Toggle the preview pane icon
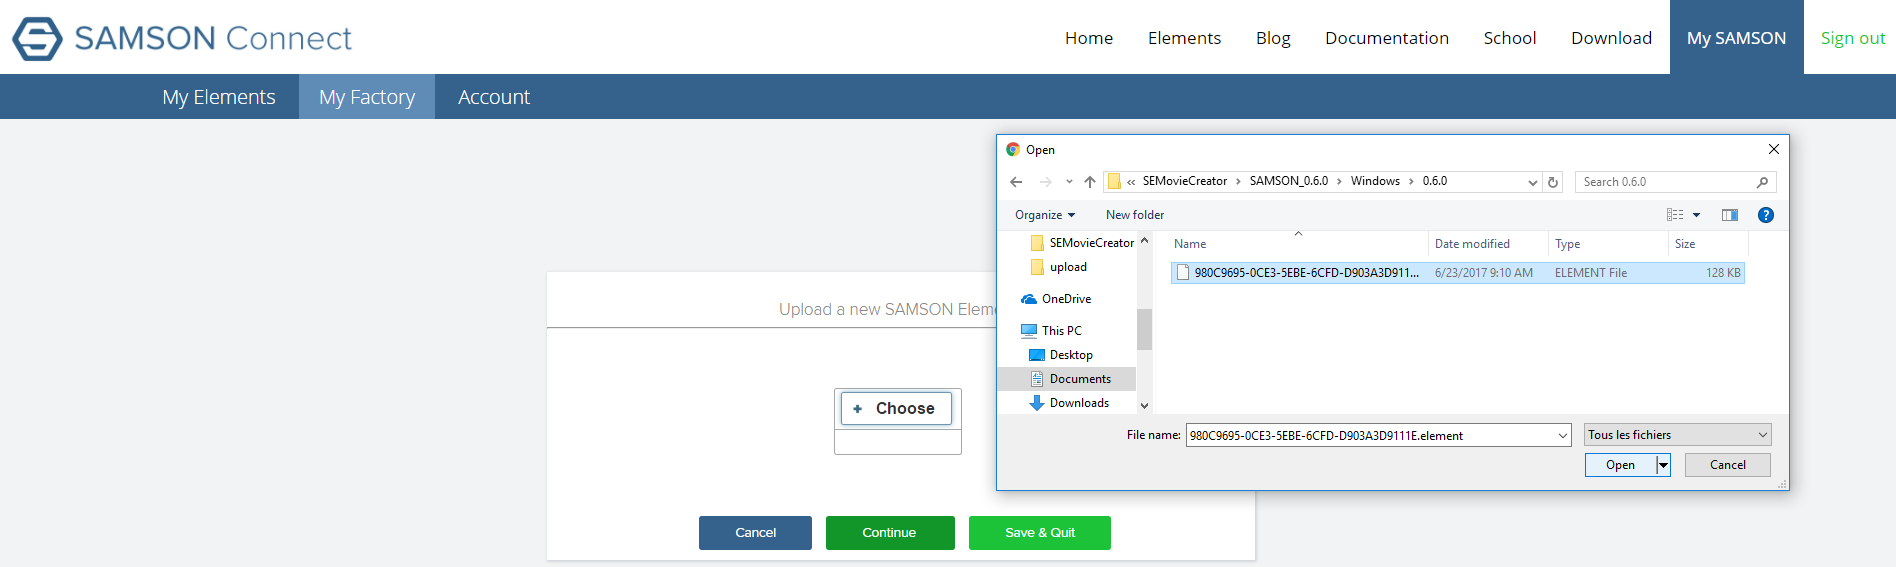The height and width of the screenshot is (567, 1896). (x=1730, y=215)
